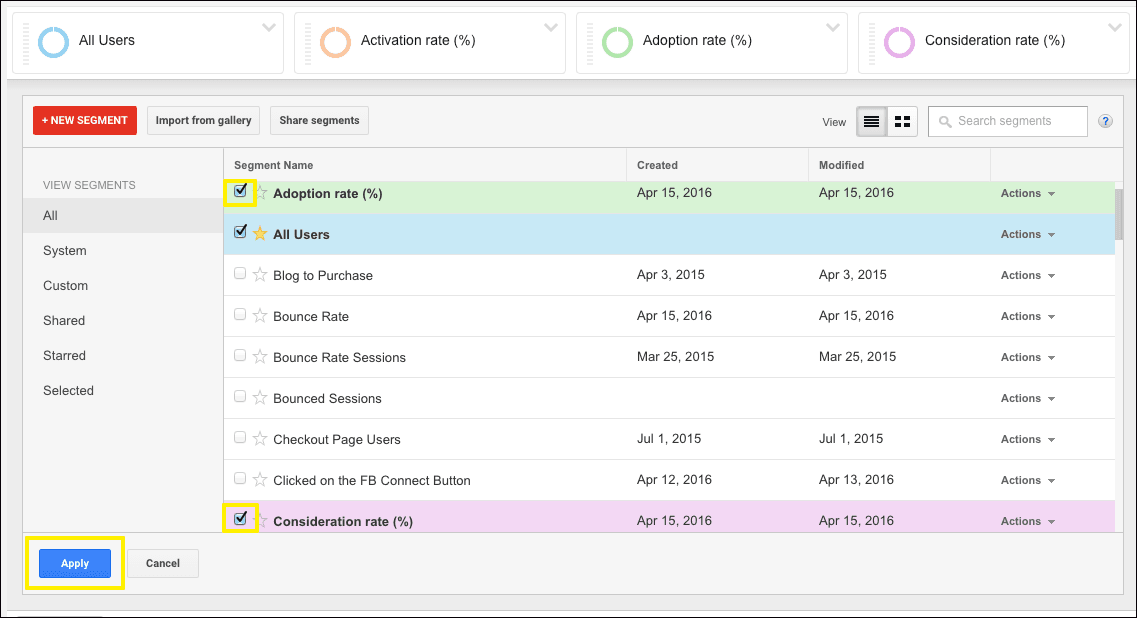Screen dimensions: 1137x618
Task: Star the Checkout Page Users segment
Action: (x=260, y=439)
